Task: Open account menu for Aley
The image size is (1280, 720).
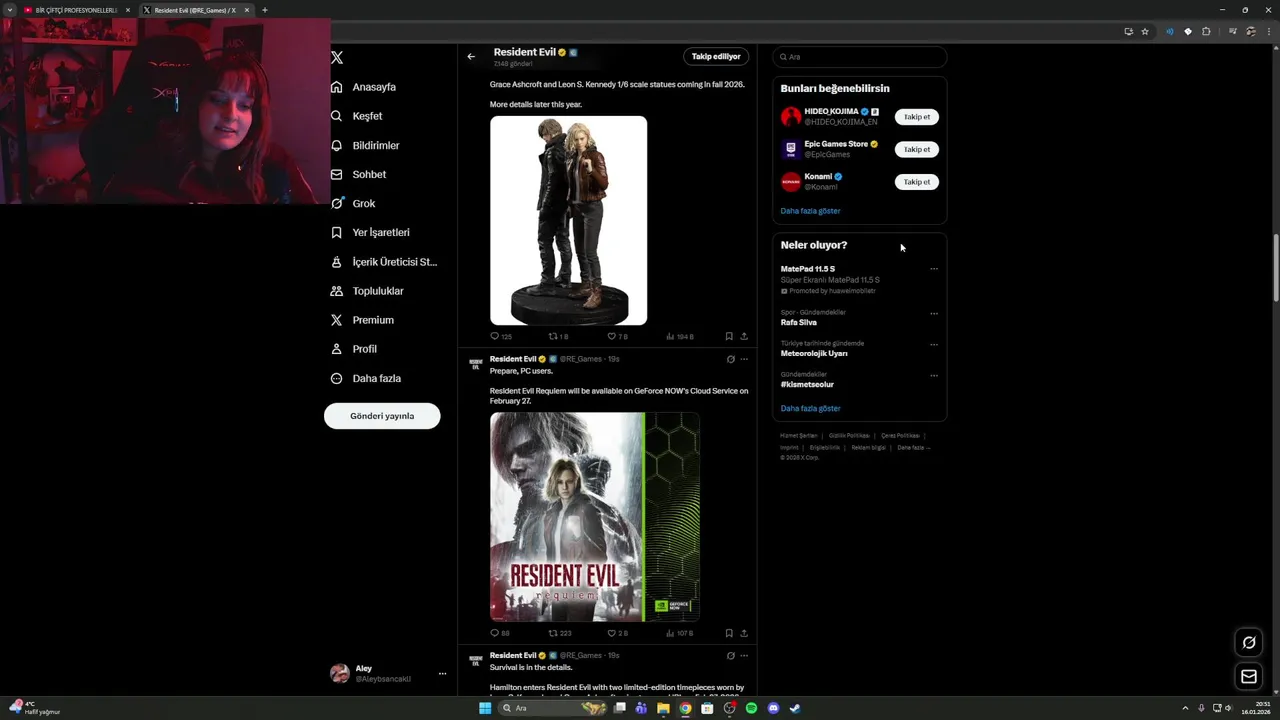Action: click(389, 673)
